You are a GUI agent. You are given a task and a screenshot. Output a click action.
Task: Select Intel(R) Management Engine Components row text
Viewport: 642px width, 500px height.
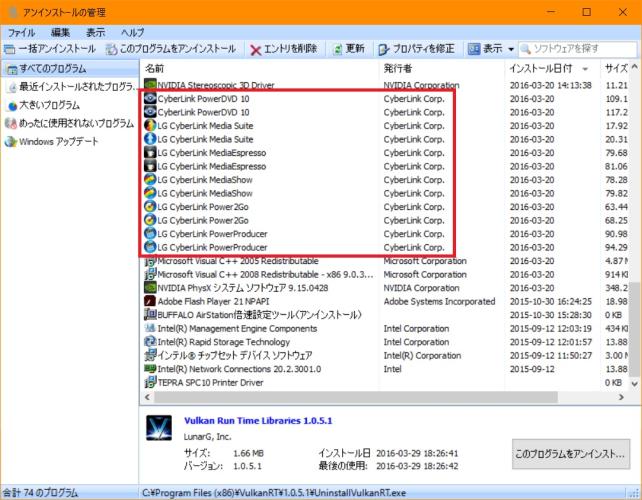(237, 328)
